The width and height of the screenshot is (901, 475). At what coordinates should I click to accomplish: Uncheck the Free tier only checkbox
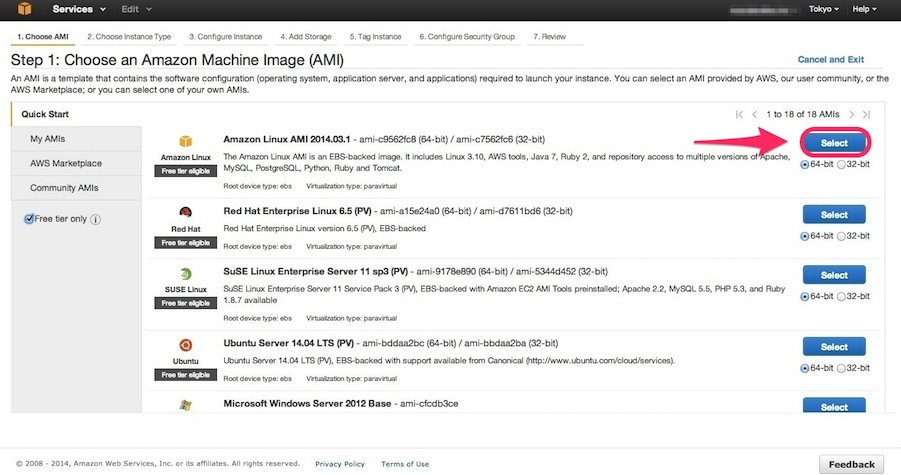click(29, 219)
